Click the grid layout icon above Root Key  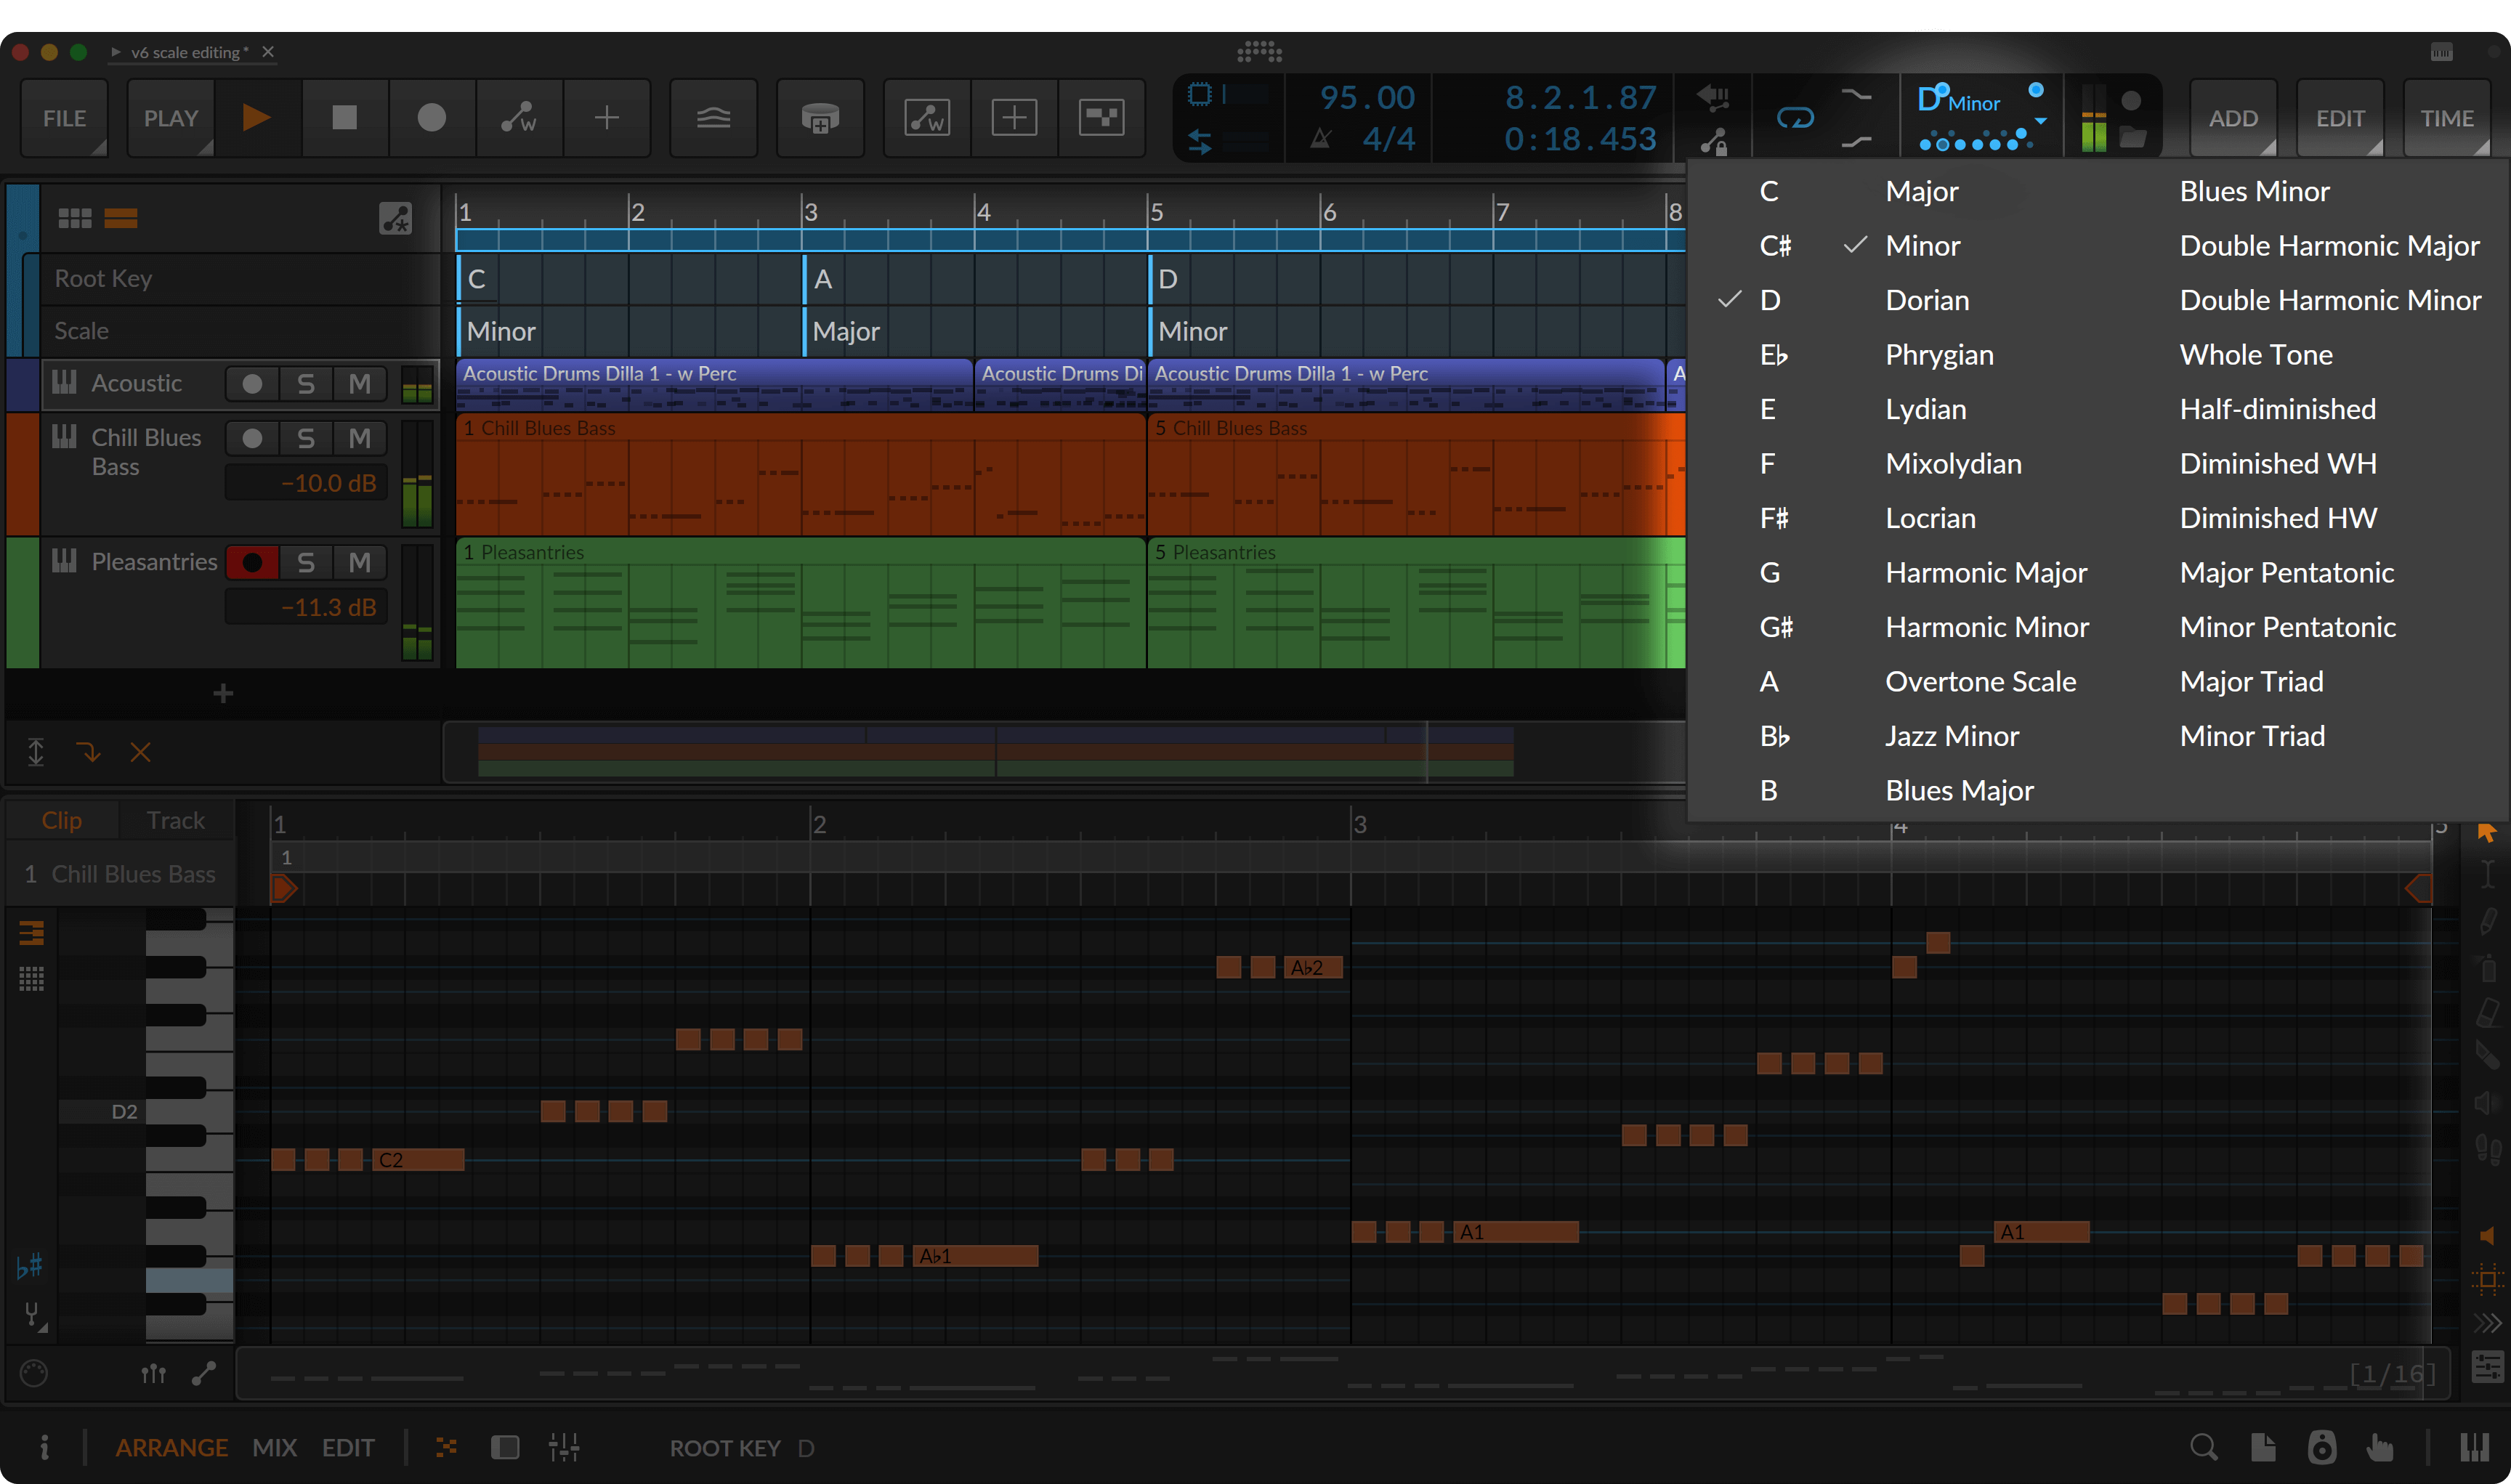[x=74, y=217]
